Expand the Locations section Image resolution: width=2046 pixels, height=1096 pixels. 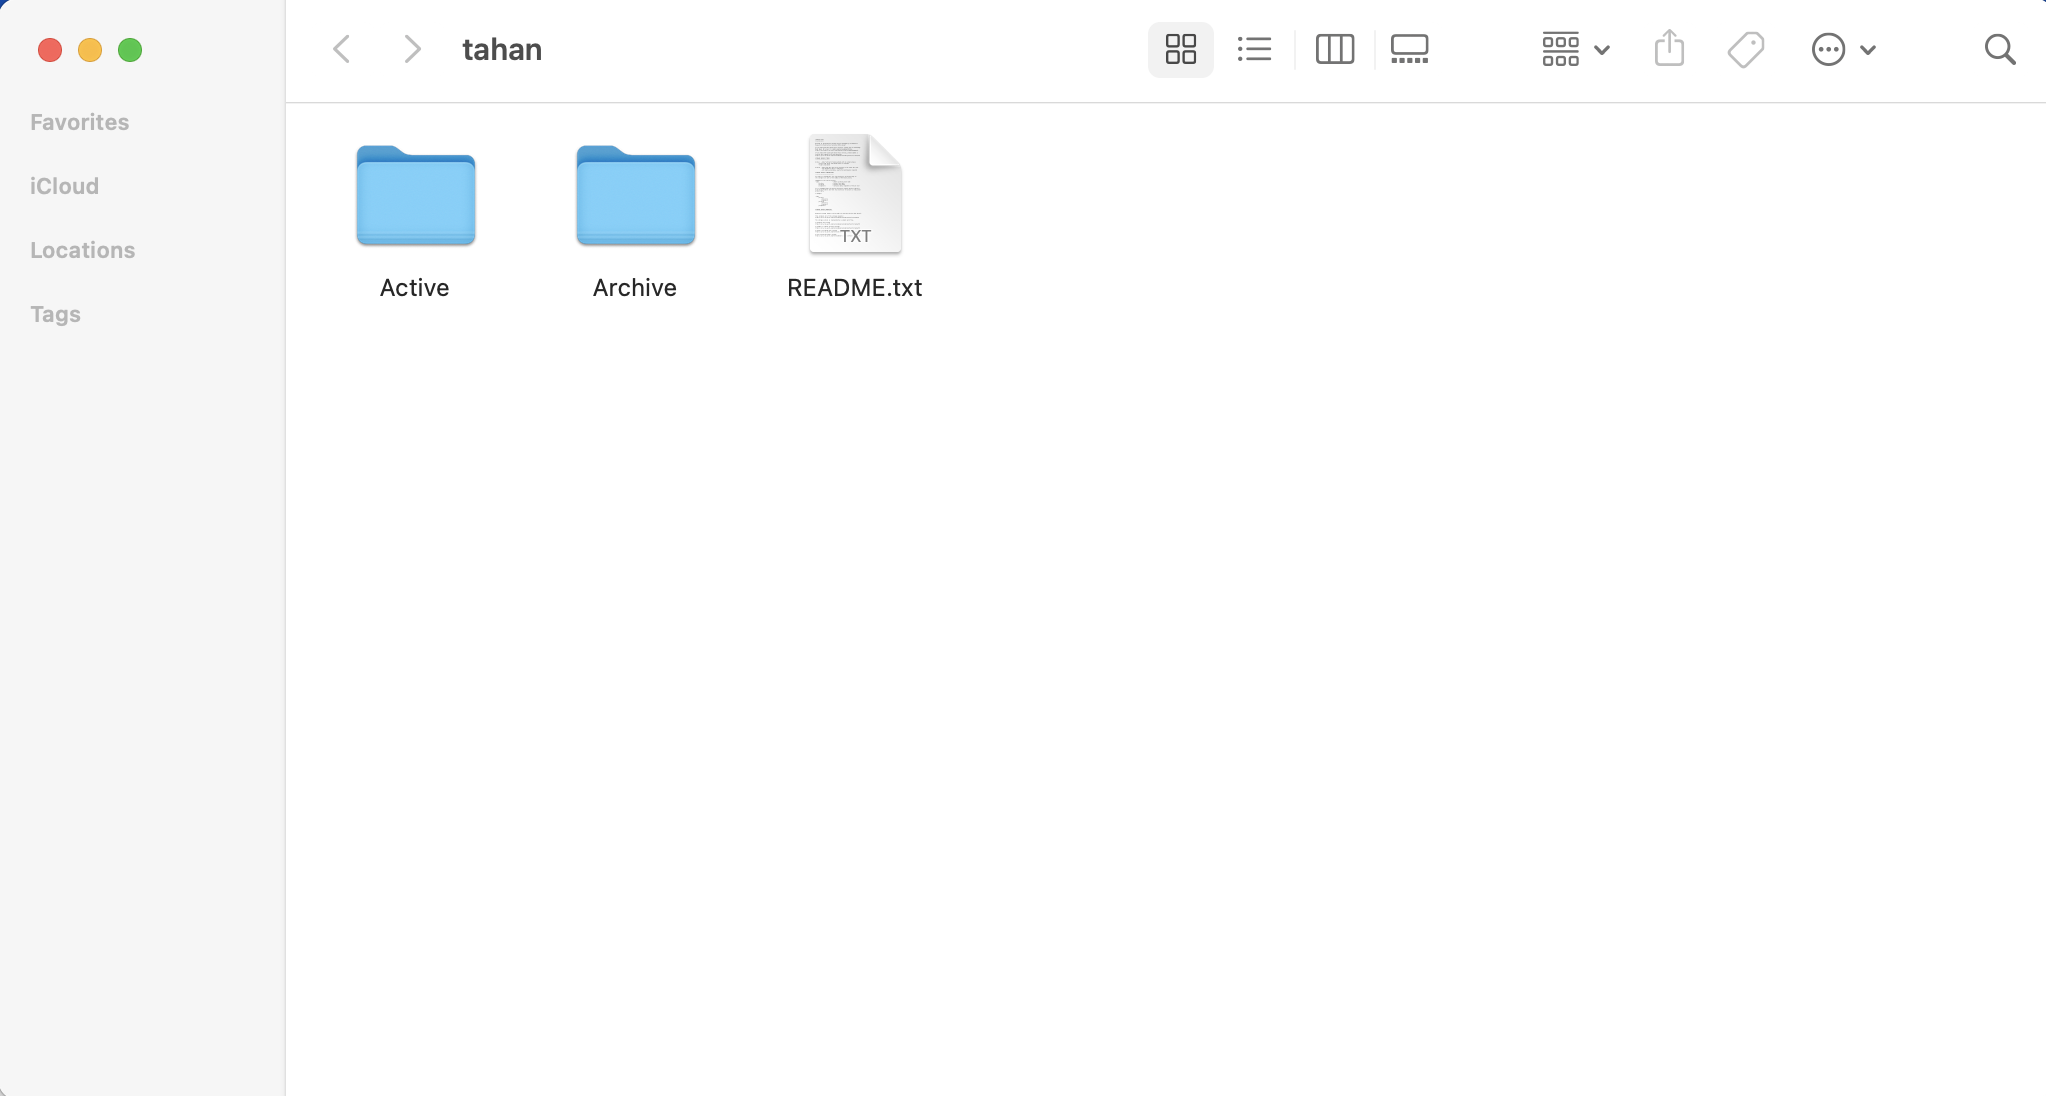pyautogui.click(x=83, y=249)
